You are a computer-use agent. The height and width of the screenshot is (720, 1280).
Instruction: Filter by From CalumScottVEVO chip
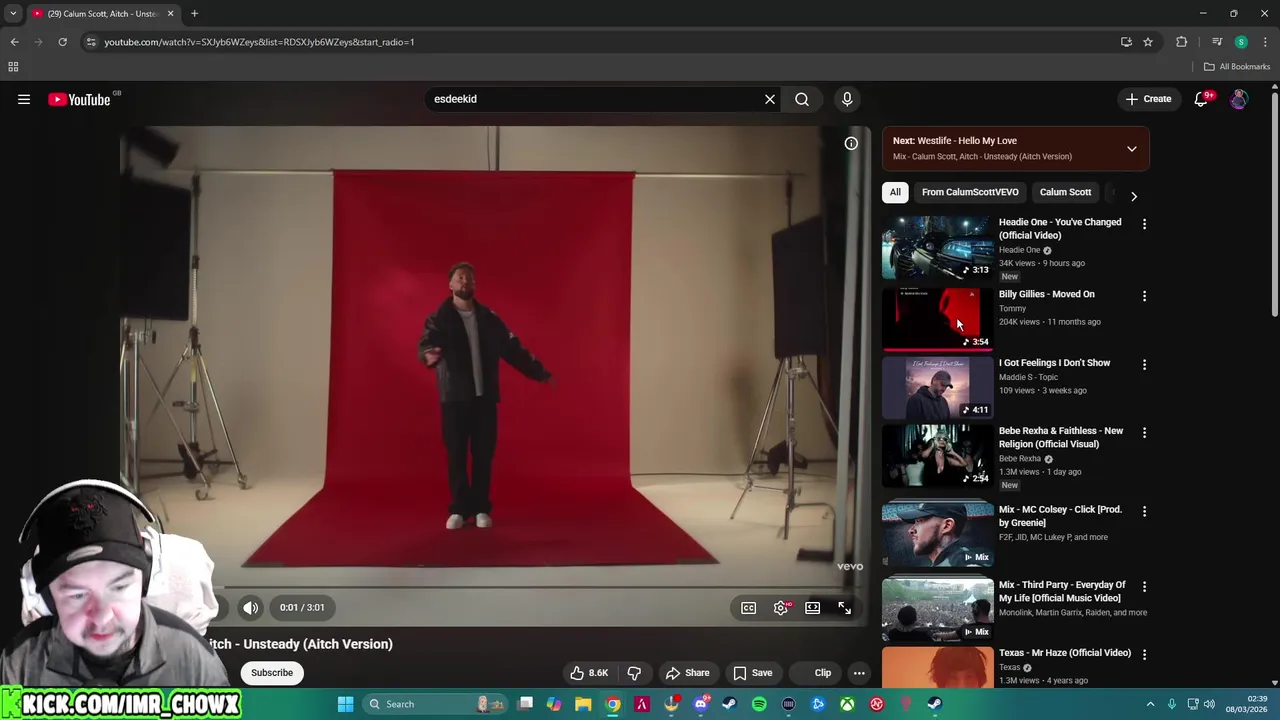[970, 192]
